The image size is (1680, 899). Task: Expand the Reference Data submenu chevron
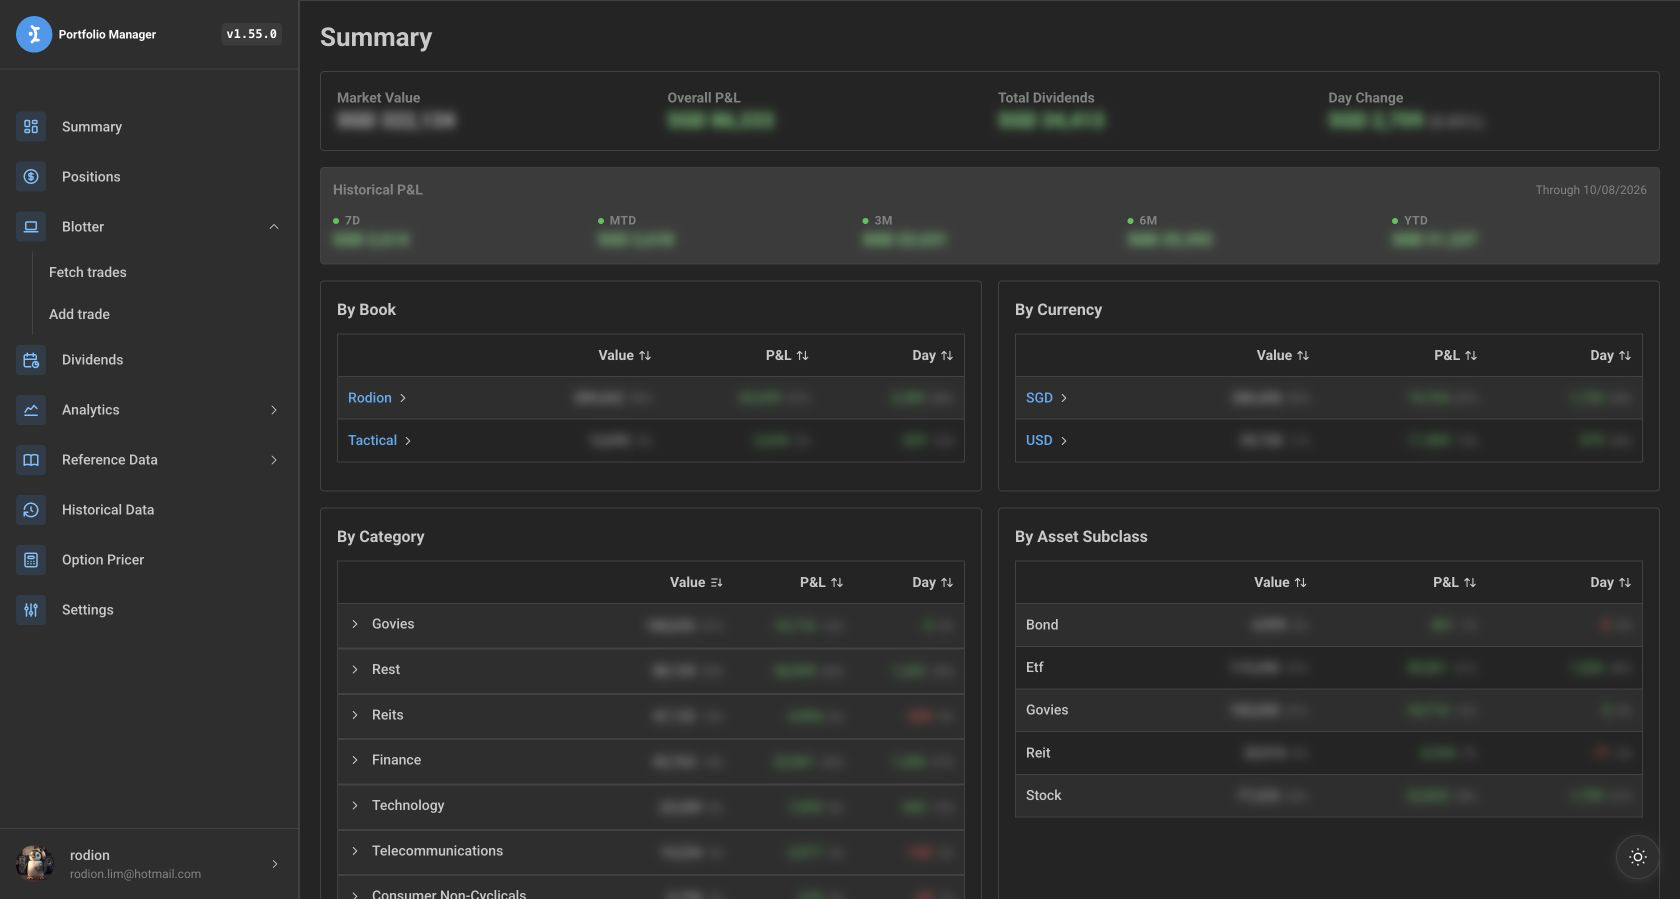274,460
